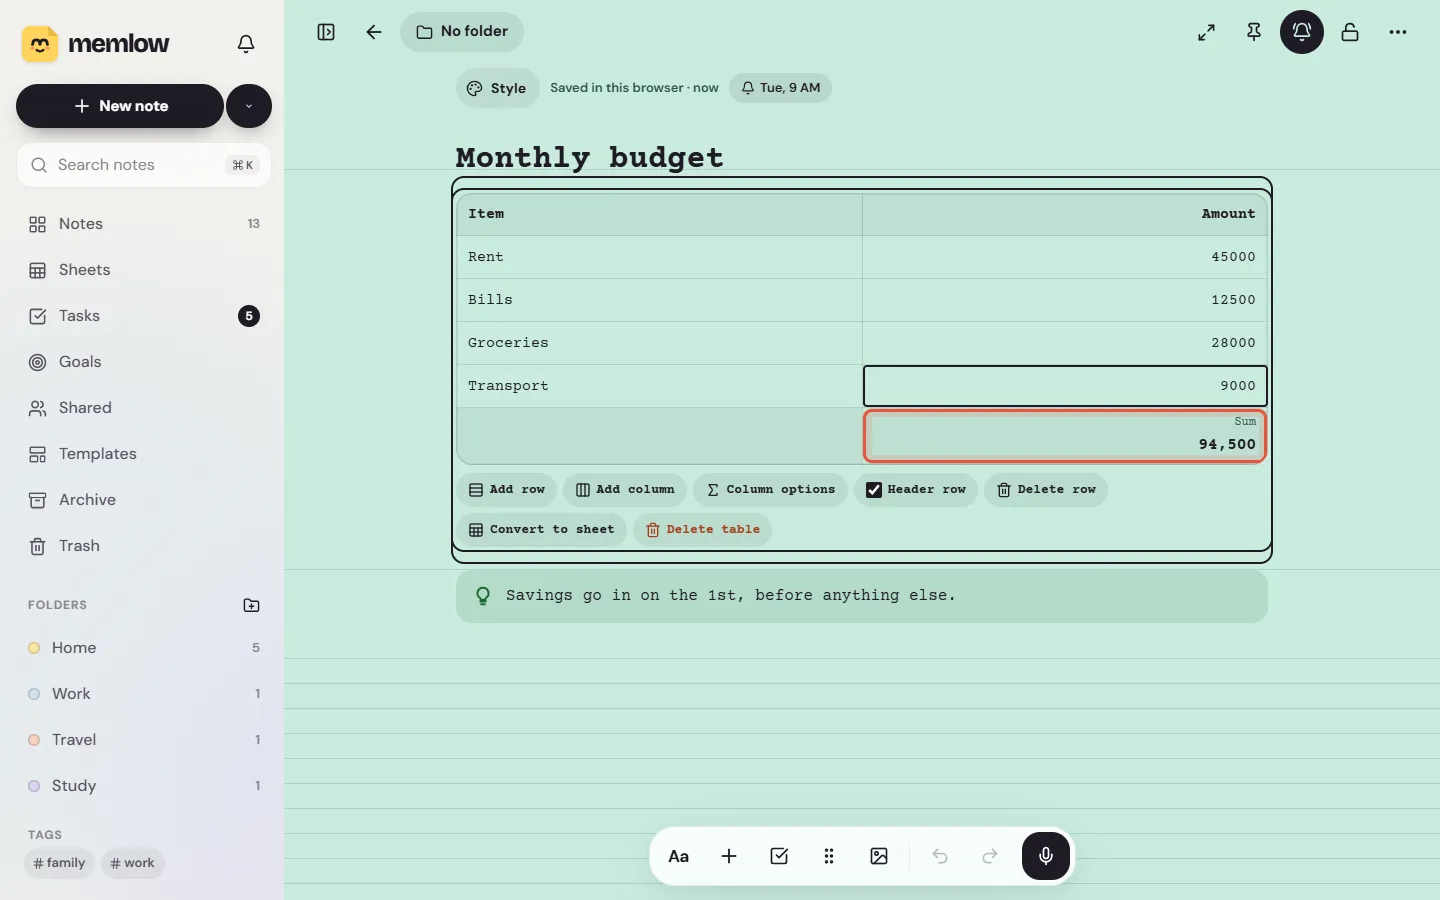Open Trash in sidebar
Viewport: 1440px width, 900px height.
pos(144,546)
